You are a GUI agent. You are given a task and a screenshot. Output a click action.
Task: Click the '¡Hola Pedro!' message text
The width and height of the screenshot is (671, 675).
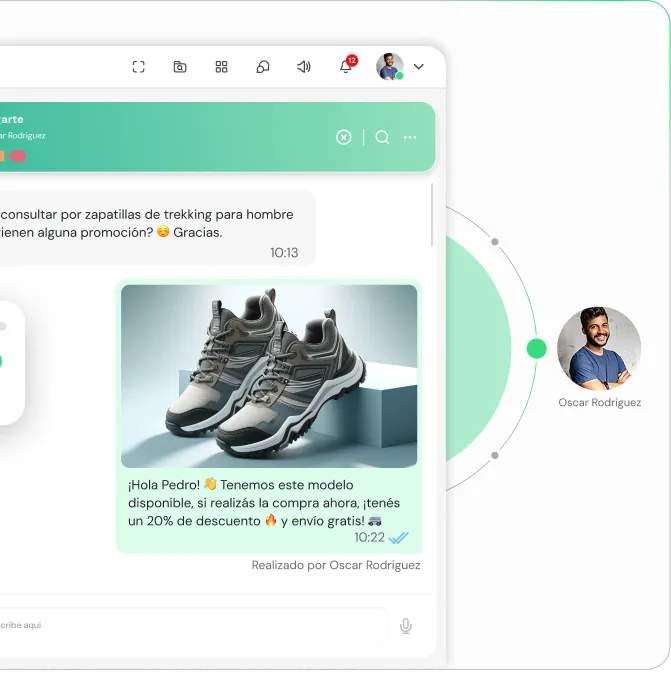(x=264, y=503)
